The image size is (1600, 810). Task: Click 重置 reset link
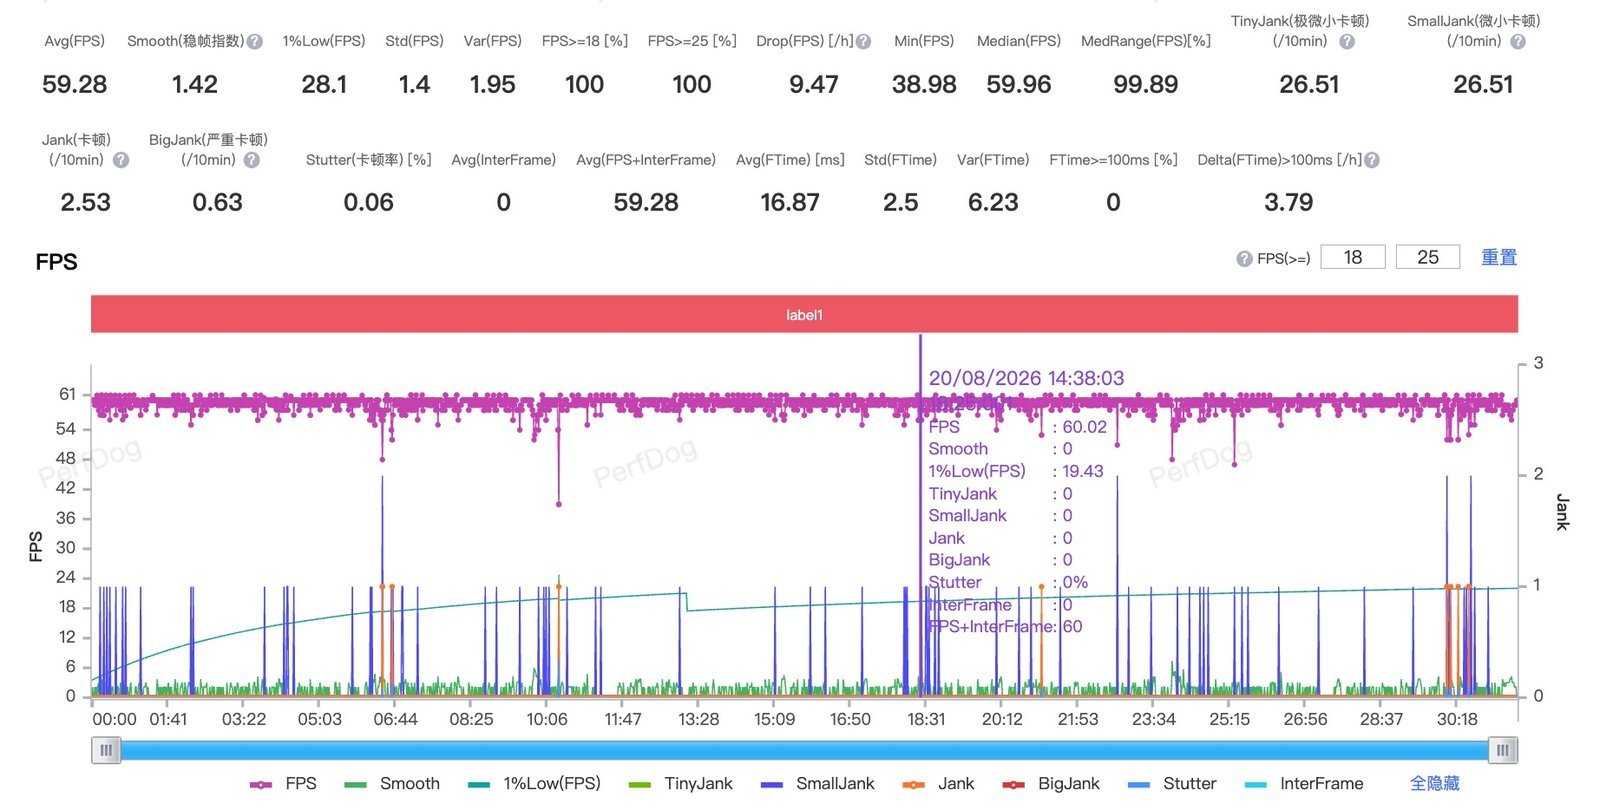coord(1499,258)
